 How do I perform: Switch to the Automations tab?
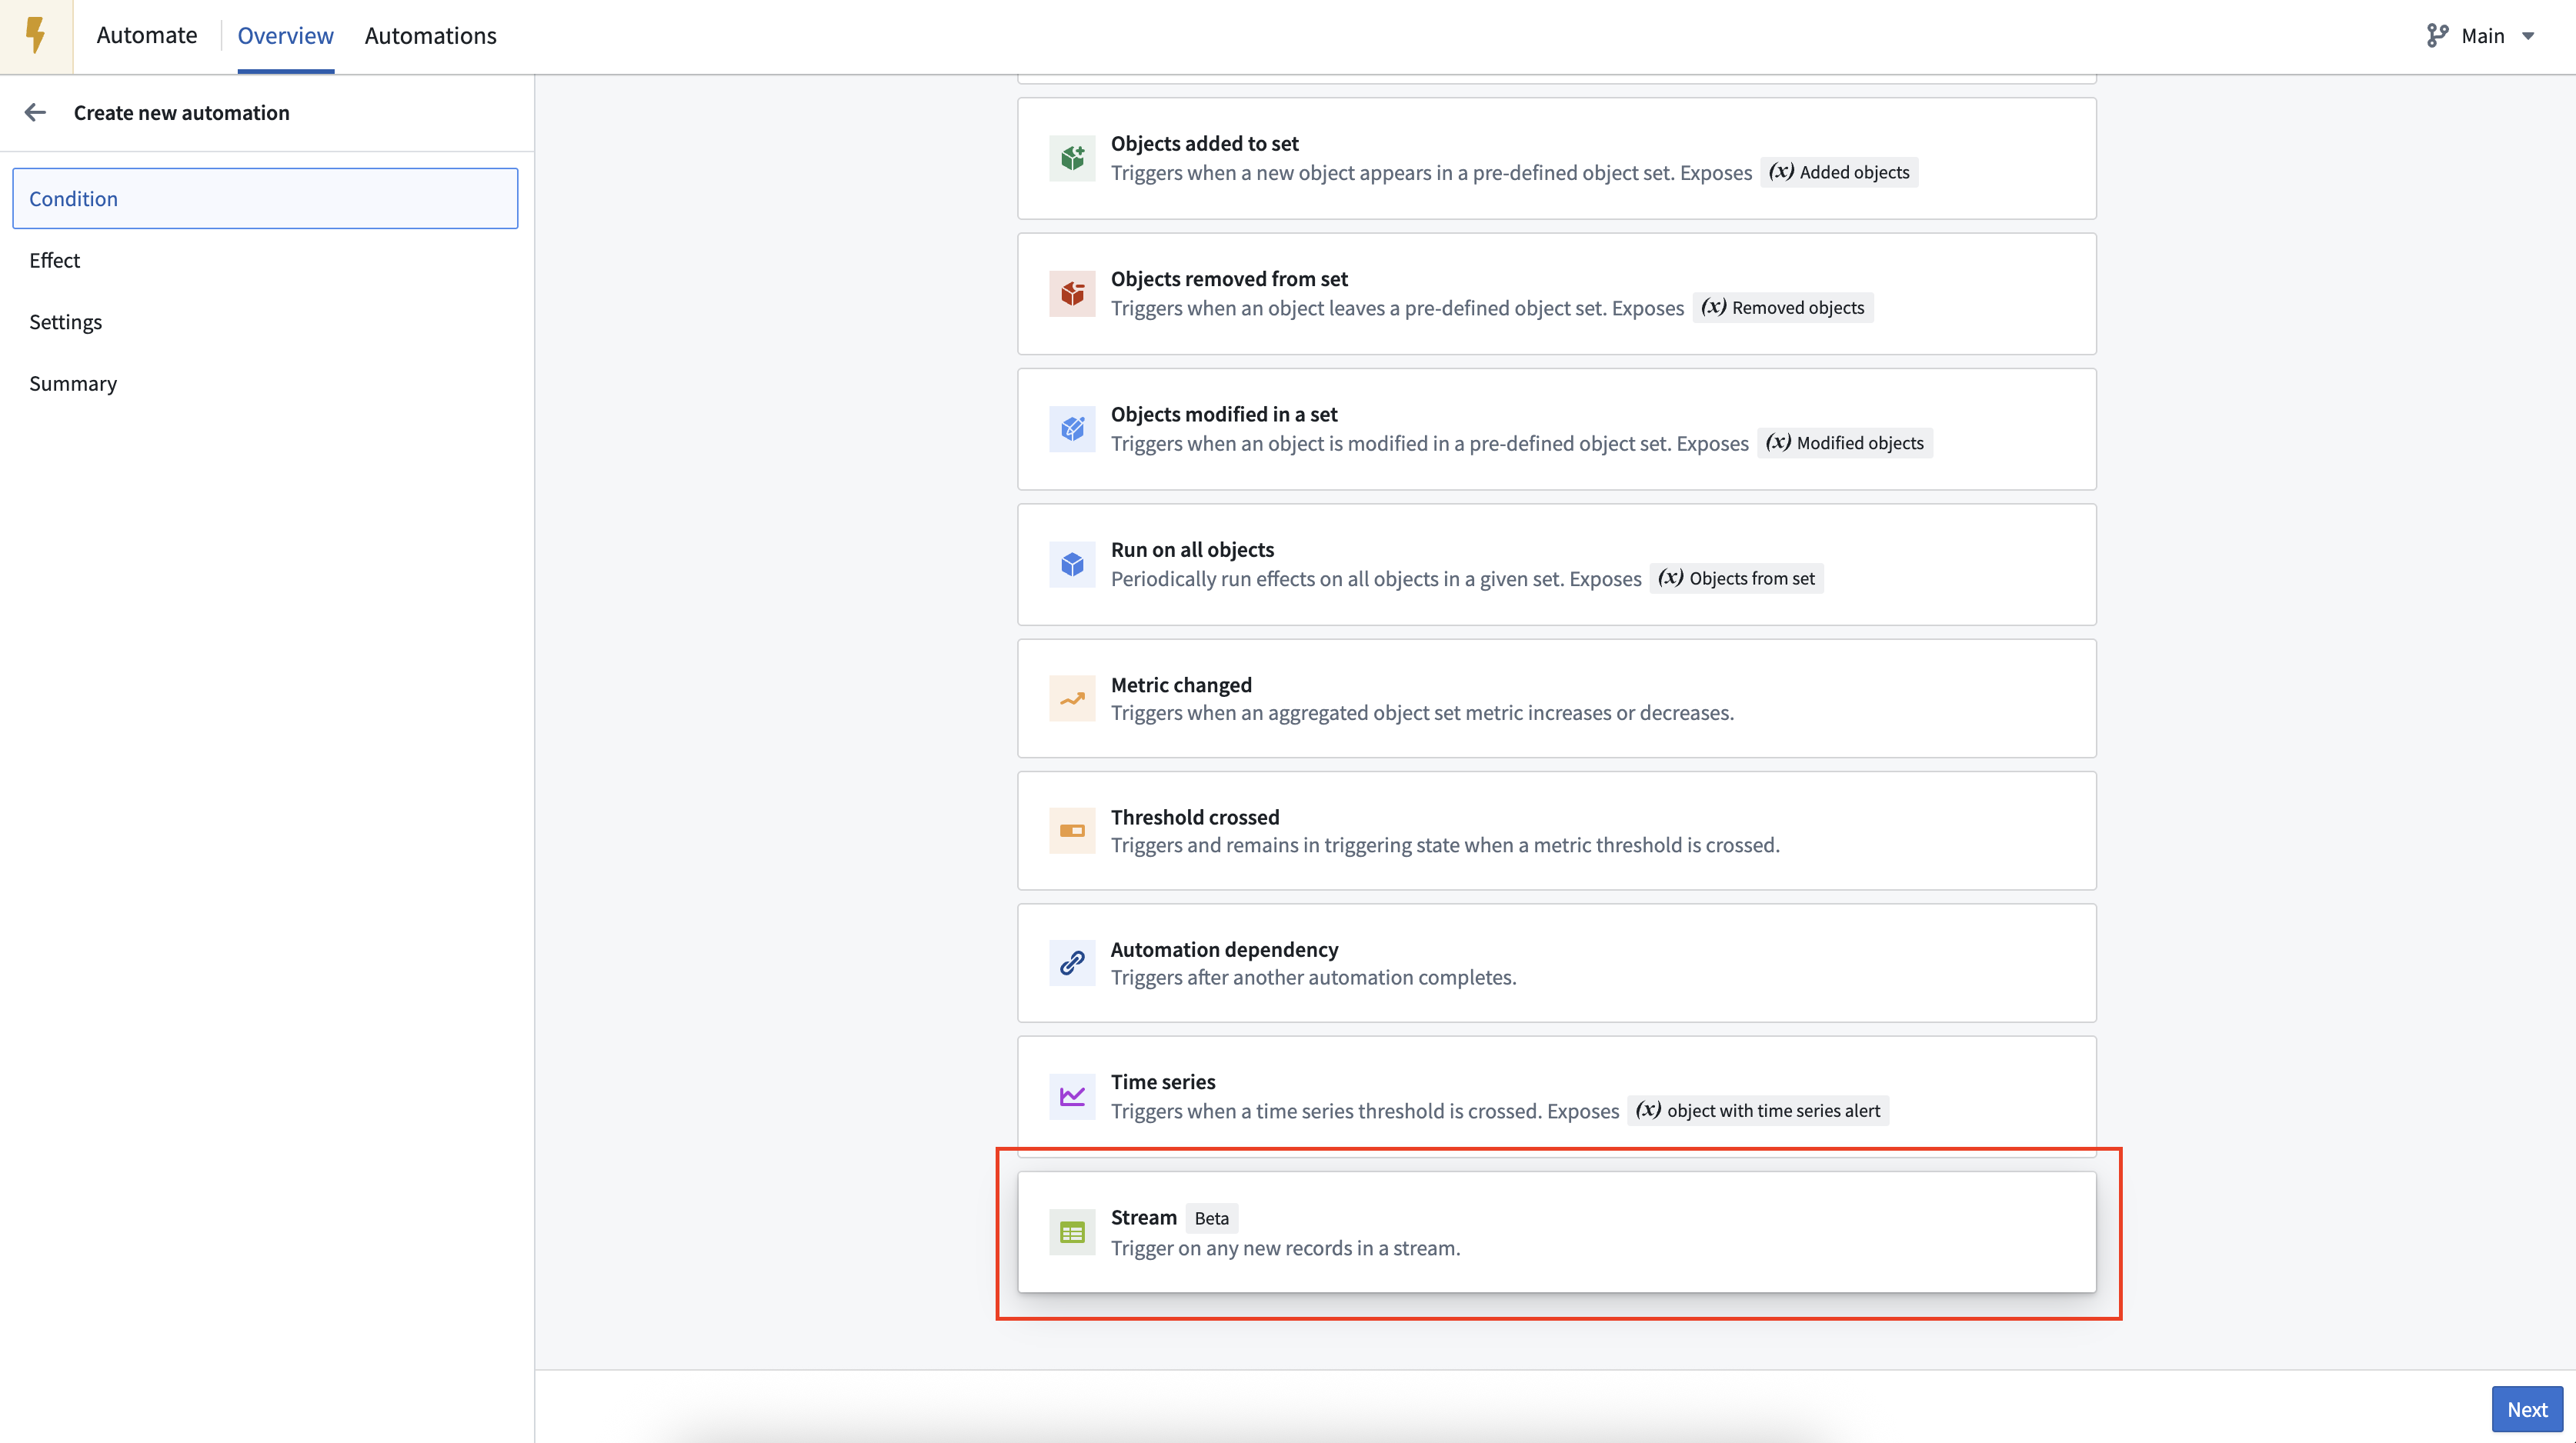tap(430, 35)
